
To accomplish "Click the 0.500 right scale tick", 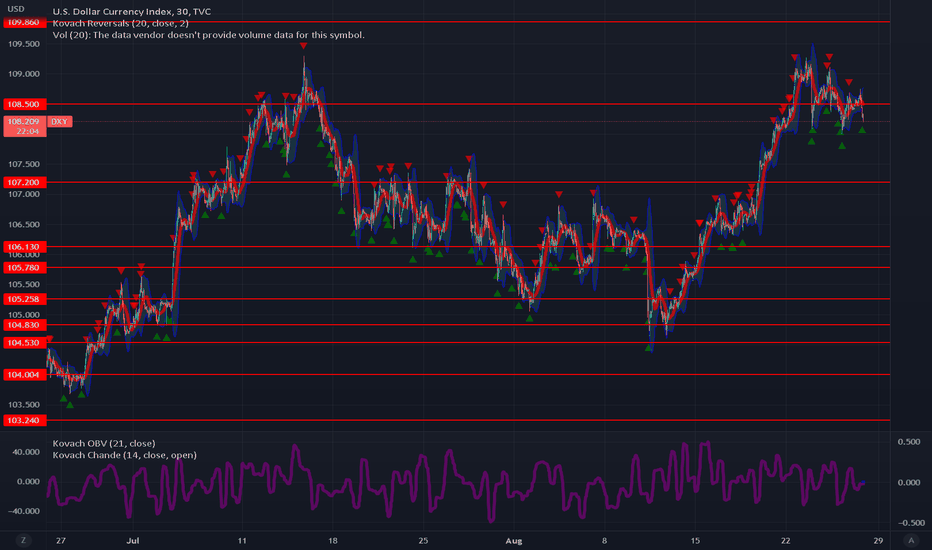I will [909, 442].
